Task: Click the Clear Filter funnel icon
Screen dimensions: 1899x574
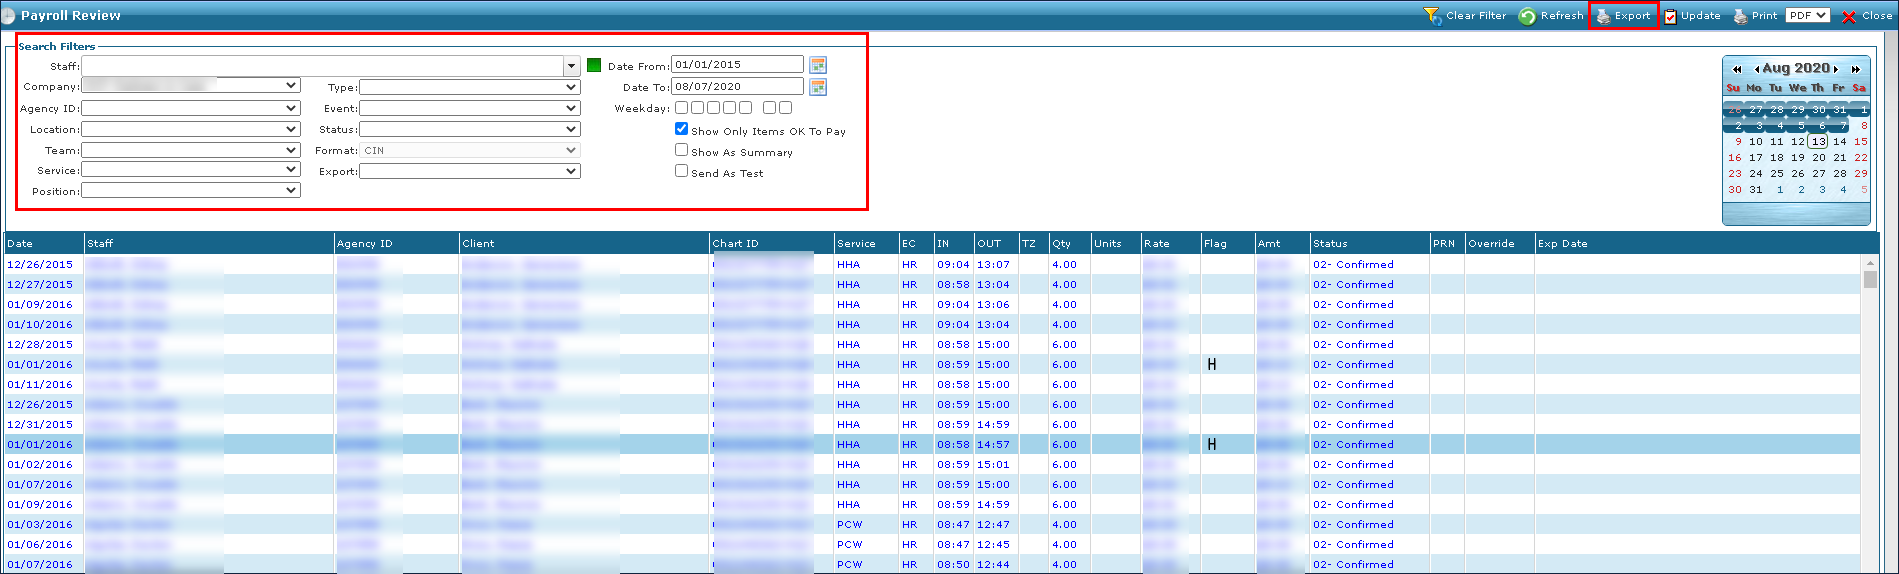Action: pos(1432,16)
